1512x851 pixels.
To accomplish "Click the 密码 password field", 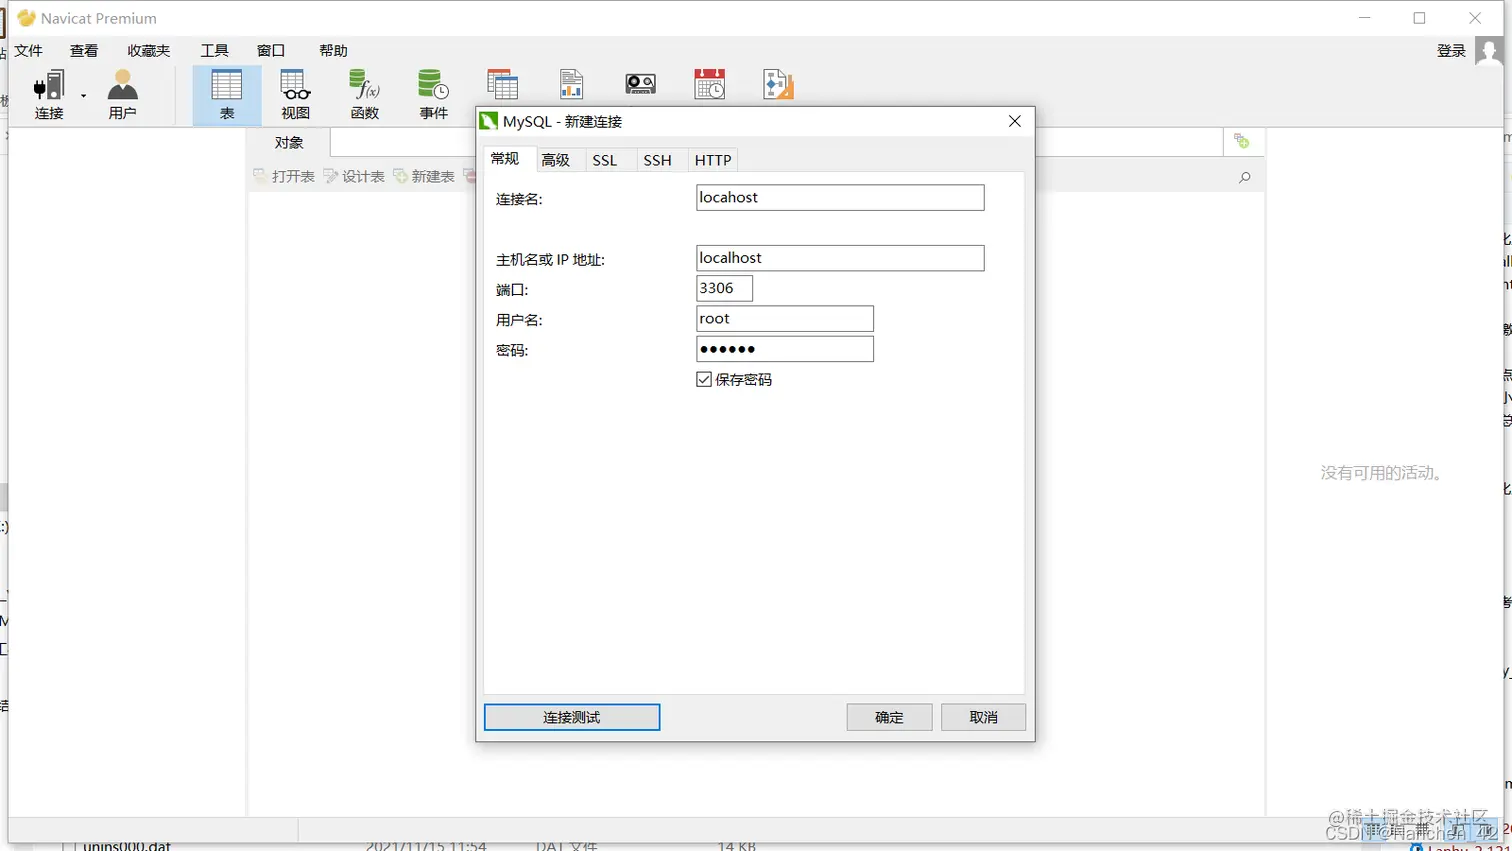I will (x=785, y=349).
